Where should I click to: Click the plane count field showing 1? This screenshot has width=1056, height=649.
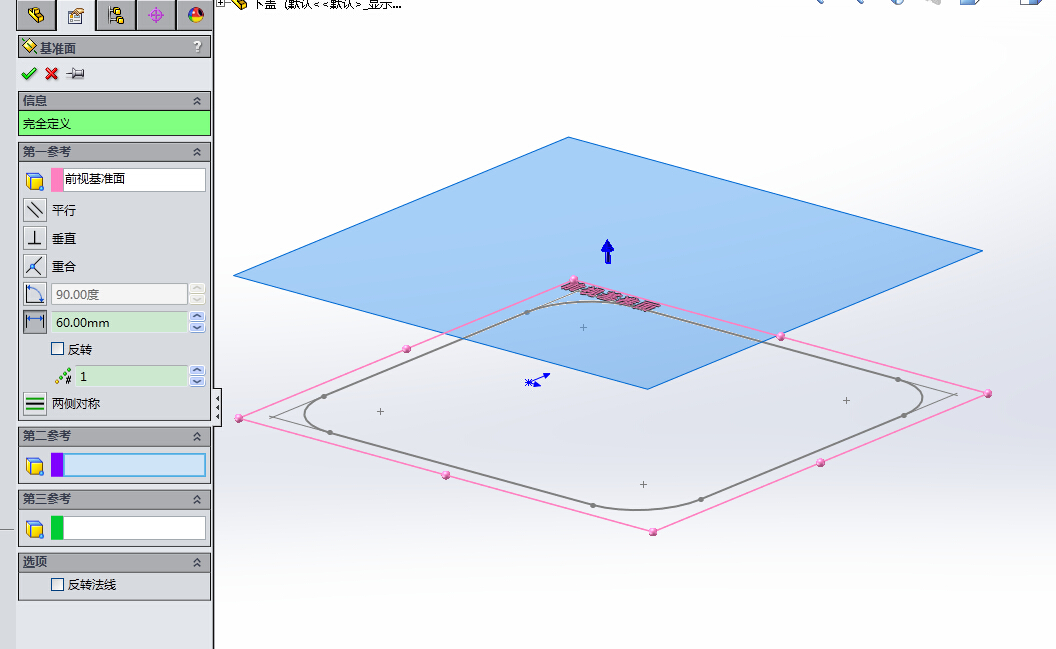(131, 376)
